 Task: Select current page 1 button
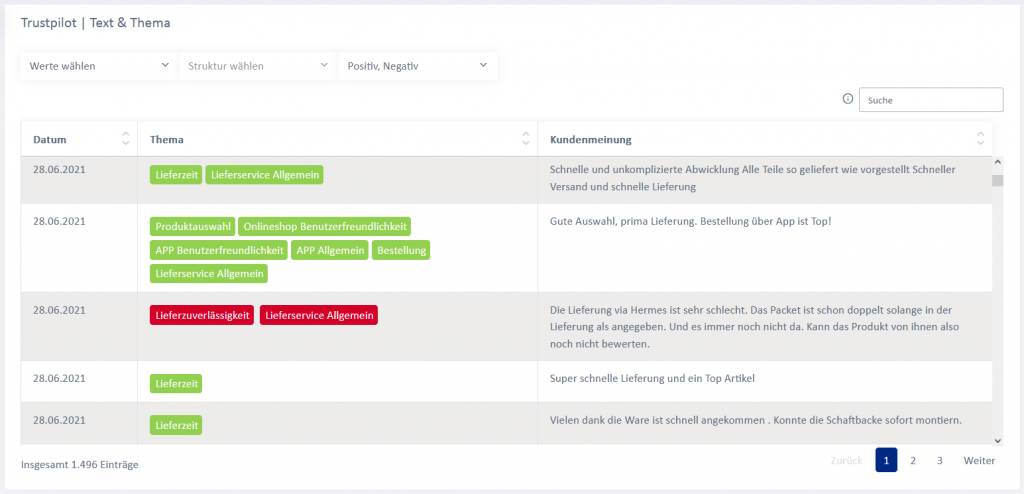coord(886,460)
